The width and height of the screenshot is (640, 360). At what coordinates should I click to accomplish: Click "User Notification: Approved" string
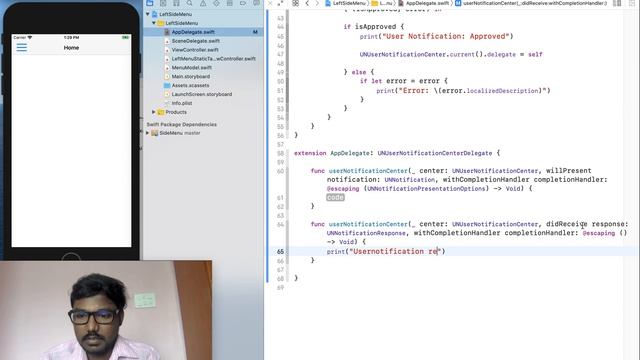[446, 36]
